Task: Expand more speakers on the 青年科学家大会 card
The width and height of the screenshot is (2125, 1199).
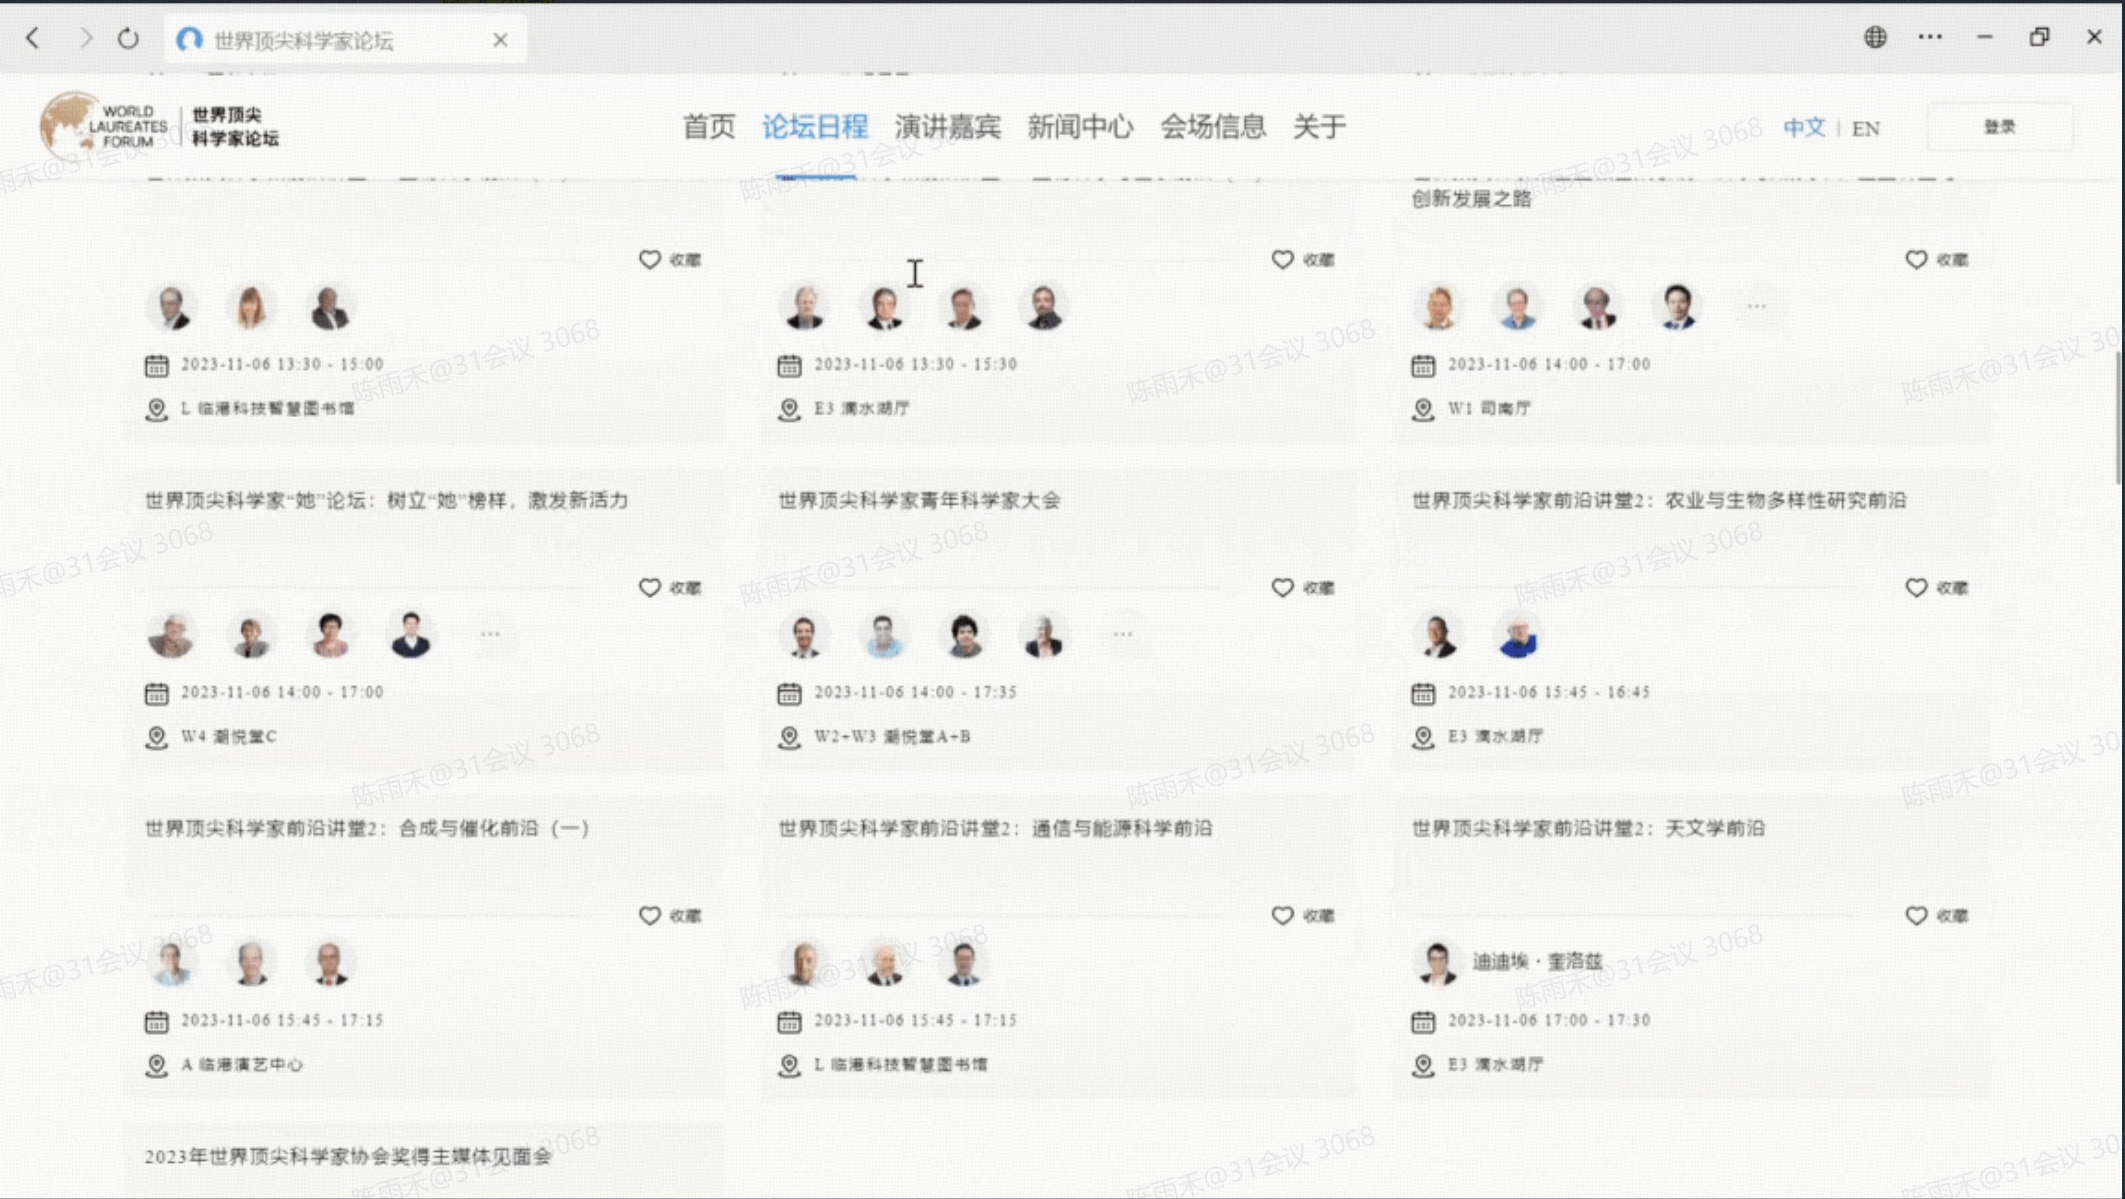Action: [1122, 633]
